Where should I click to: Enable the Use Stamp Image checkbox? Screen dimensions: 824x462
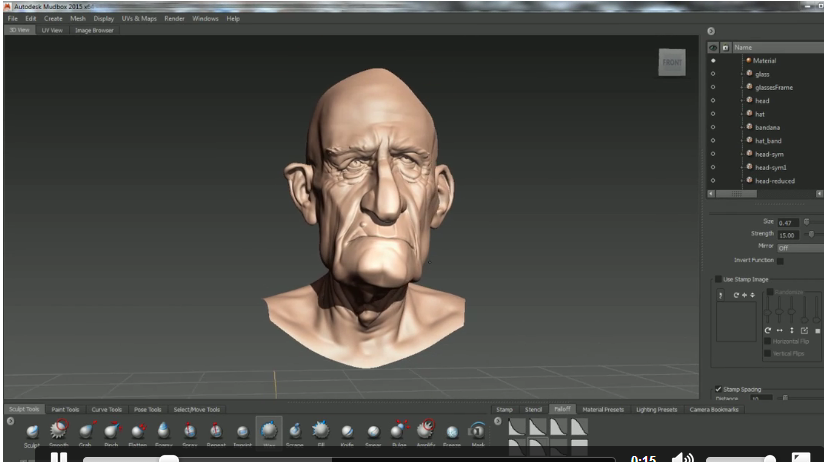718,279
